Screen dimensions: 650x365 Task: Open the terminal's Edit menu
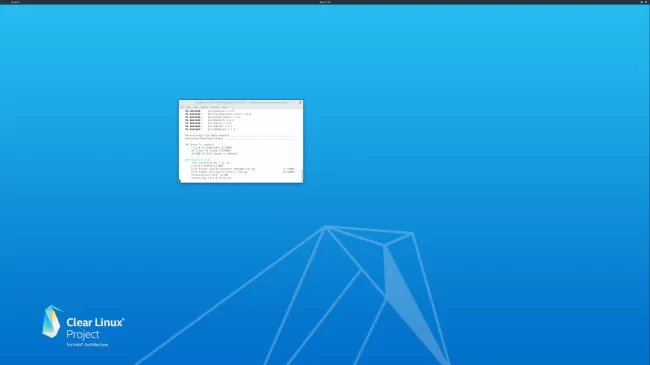(x=188, y=107)
